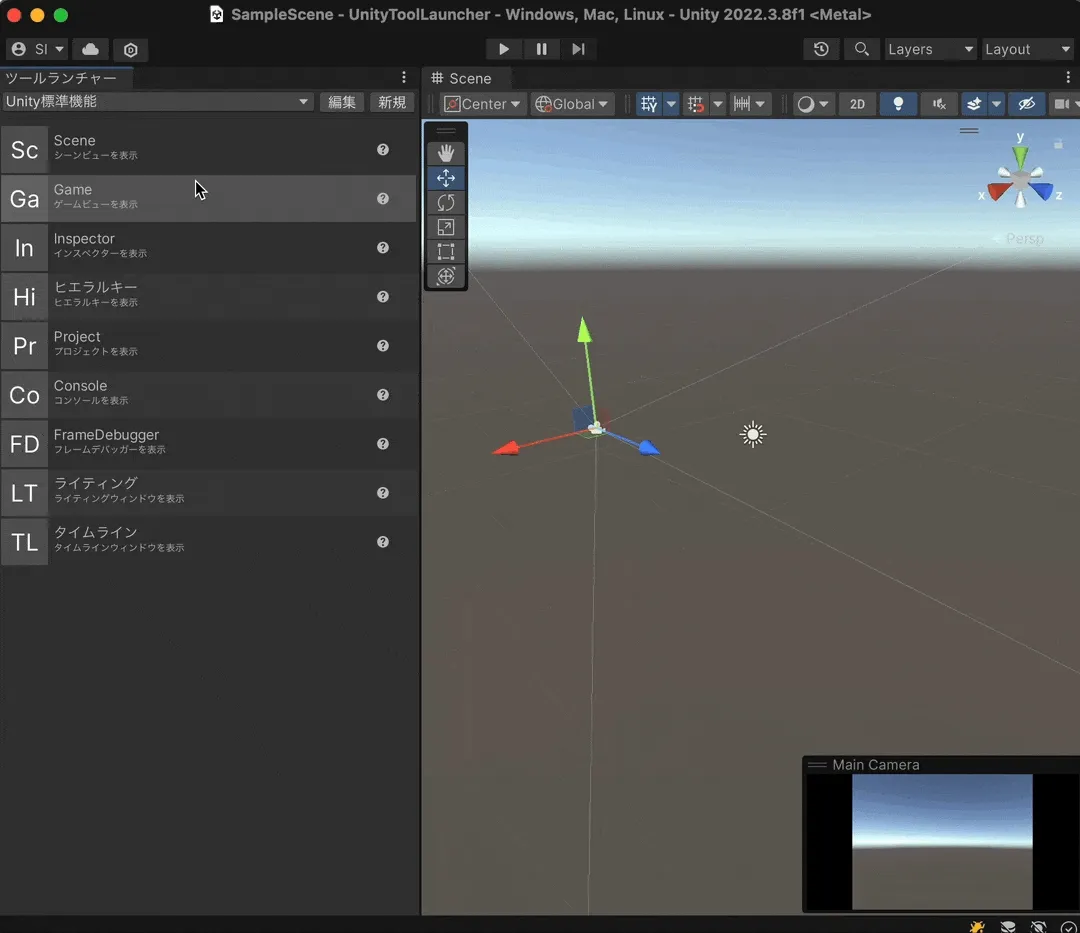Expand the Unity標準機能 dropdown
1080x933 pixels.
click(x=157, y=102)
